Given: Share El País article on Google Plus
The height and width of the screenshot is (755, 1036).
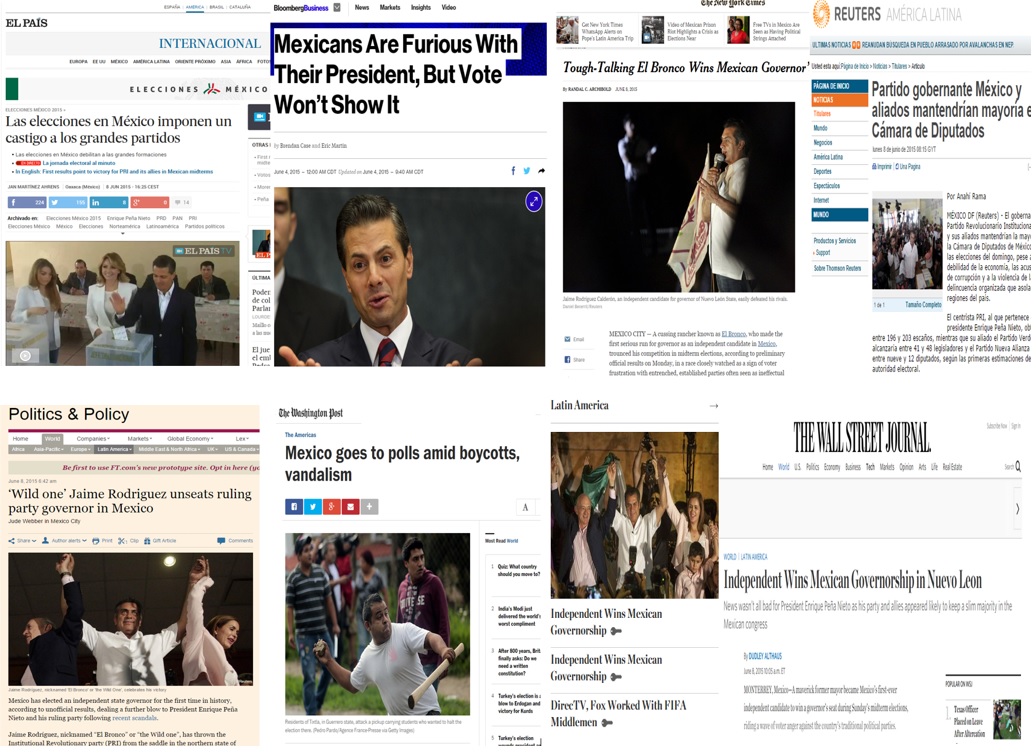Looking at the screenshot, I should click(150, 202).
